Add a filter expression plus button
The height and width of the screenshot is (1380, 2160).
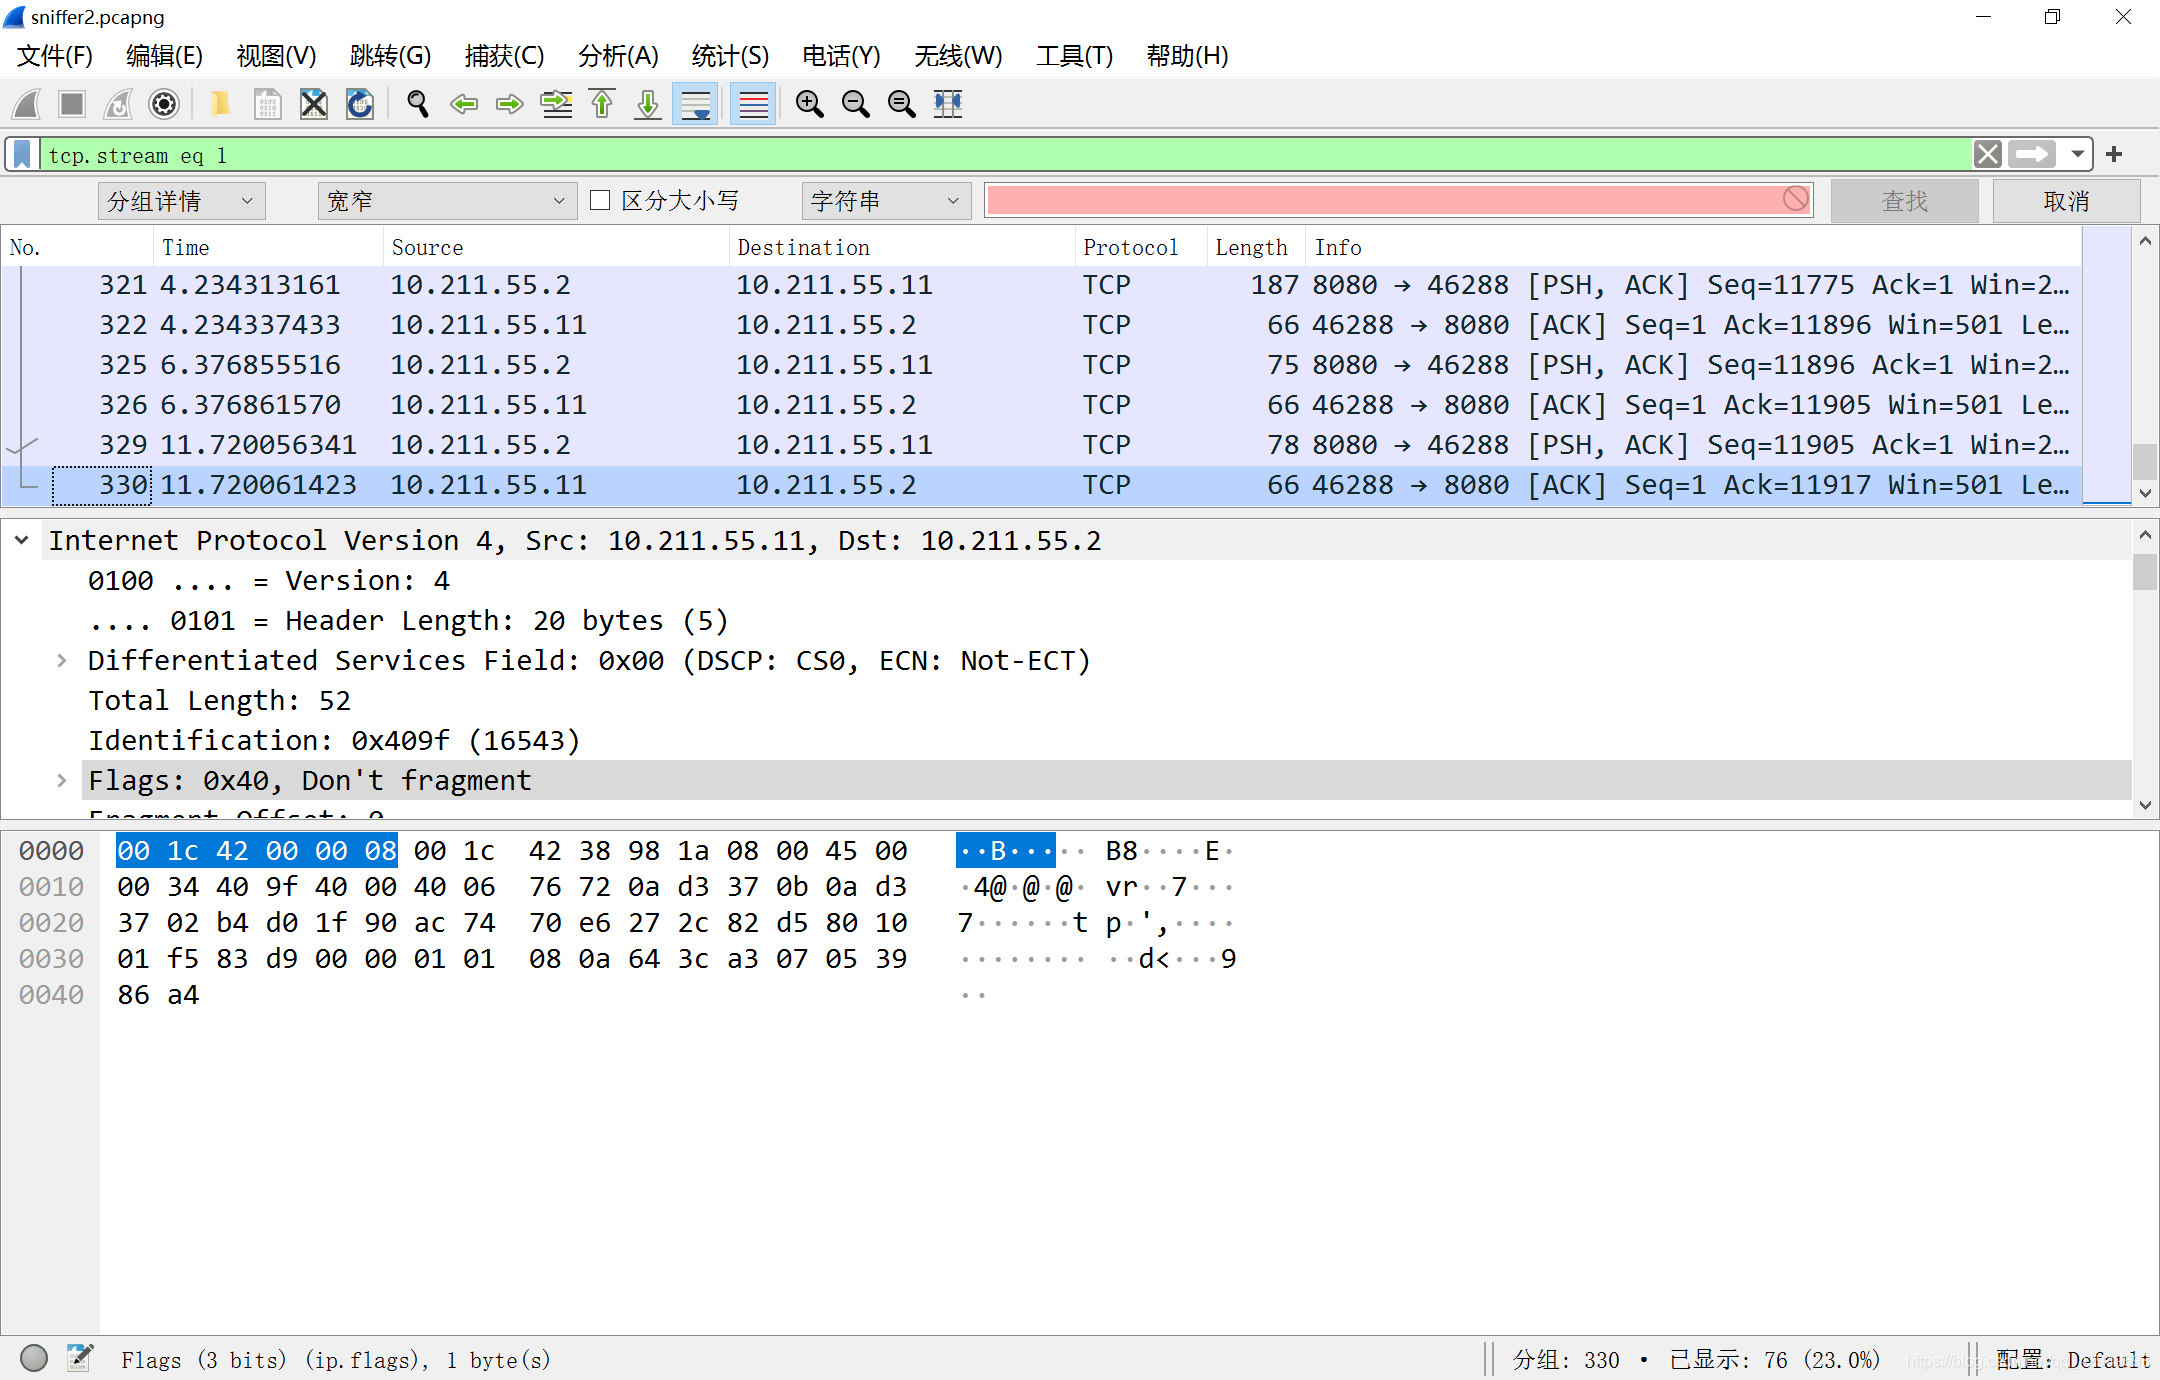pos(2114,155)
